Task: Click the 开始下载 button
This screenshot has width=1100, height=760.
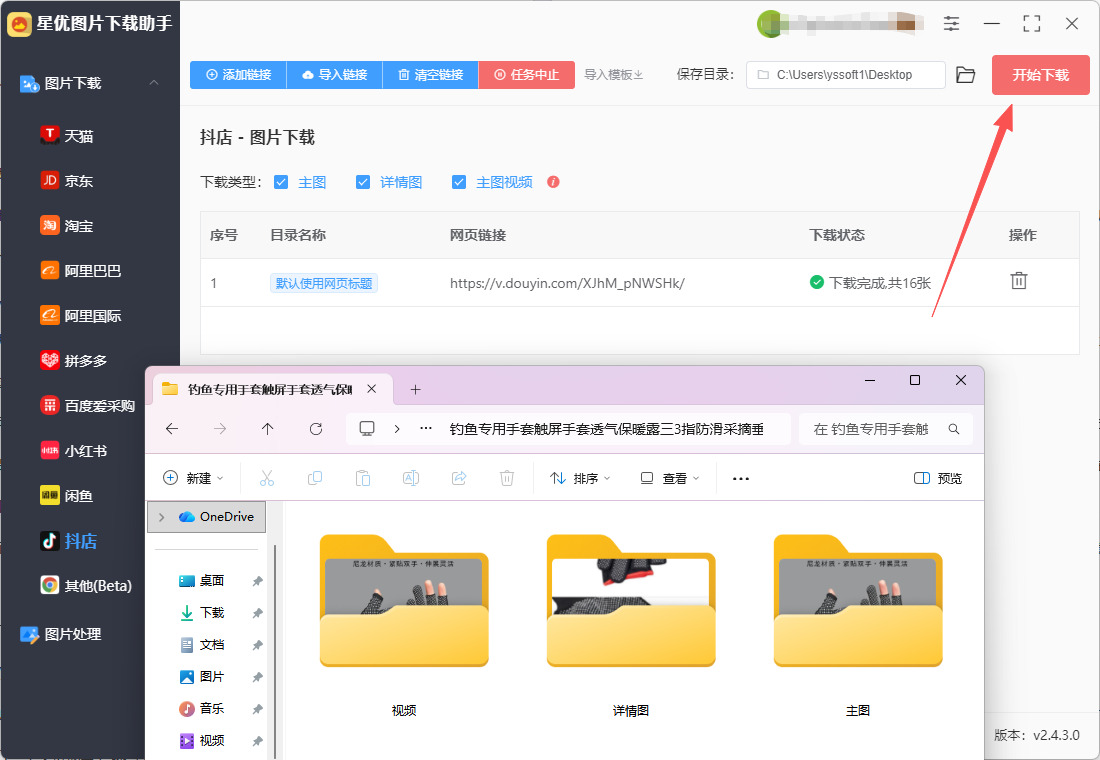Action: point(1040,75)
